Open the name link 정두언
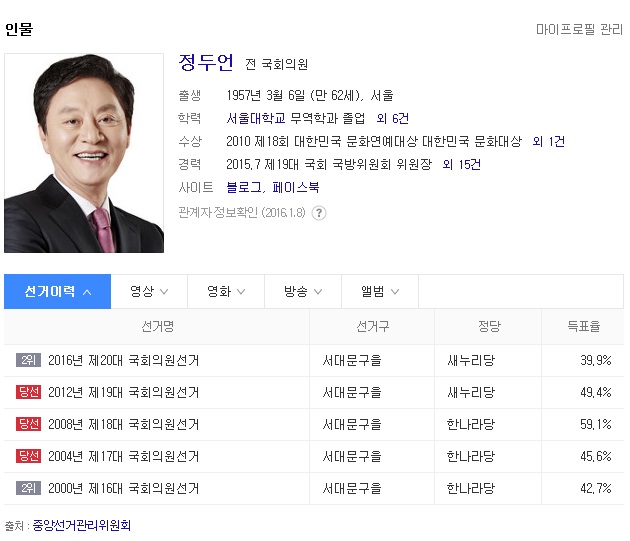The image size is (630, 541). 206,63
